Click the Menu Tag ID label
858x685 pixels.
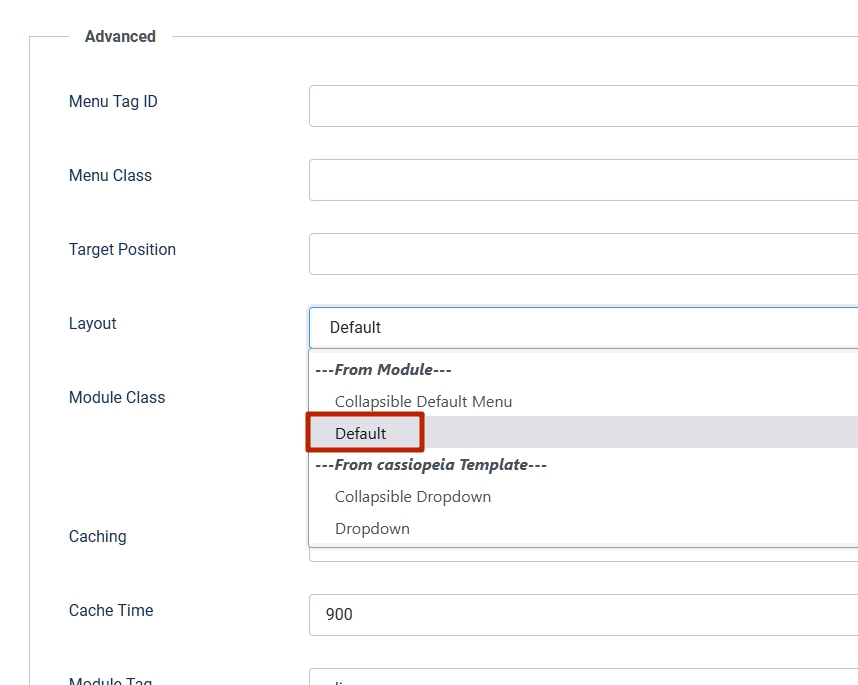pos(113,101)
